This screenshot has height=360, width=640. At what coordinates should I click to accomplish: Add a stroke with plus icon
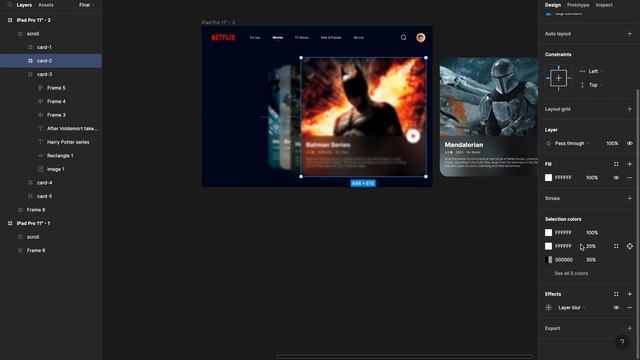coord(629,198)
